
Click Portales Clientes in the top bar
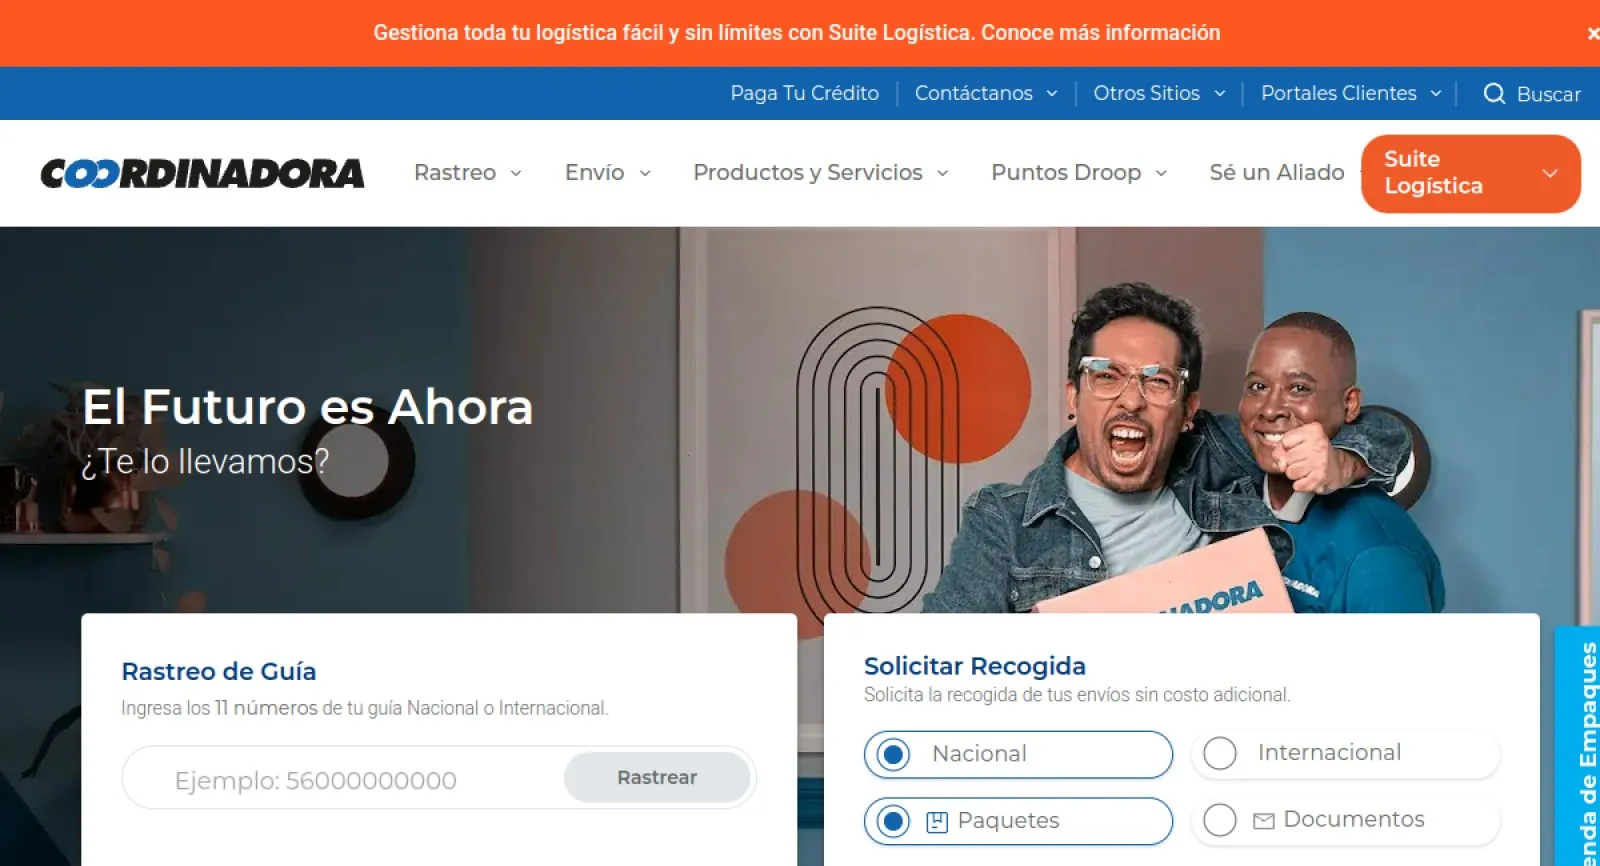point(1339,93)
